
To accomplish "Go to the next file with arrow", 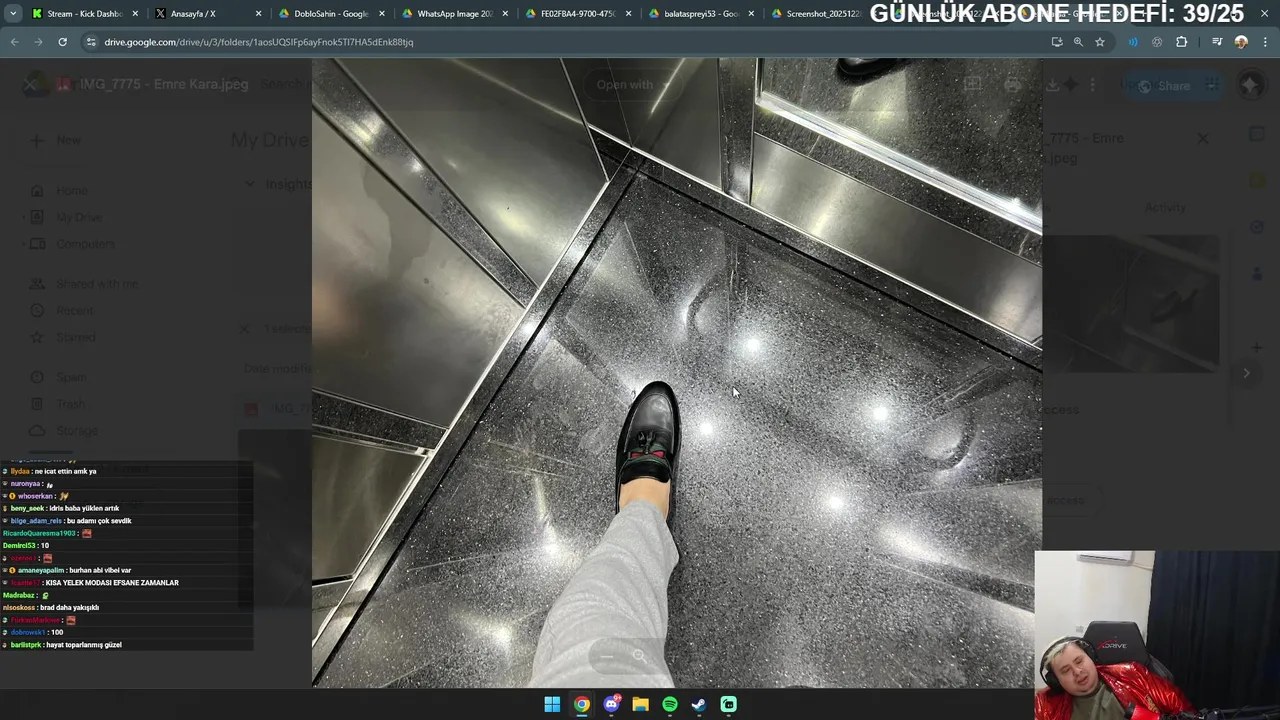I will 1246,373.
